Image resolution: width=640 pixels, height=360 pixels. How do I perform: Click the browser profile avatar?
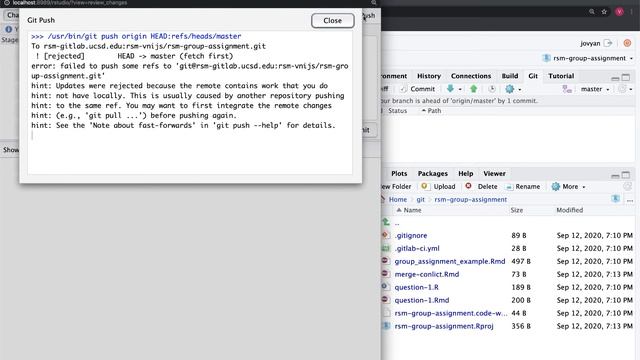(619, 12)
